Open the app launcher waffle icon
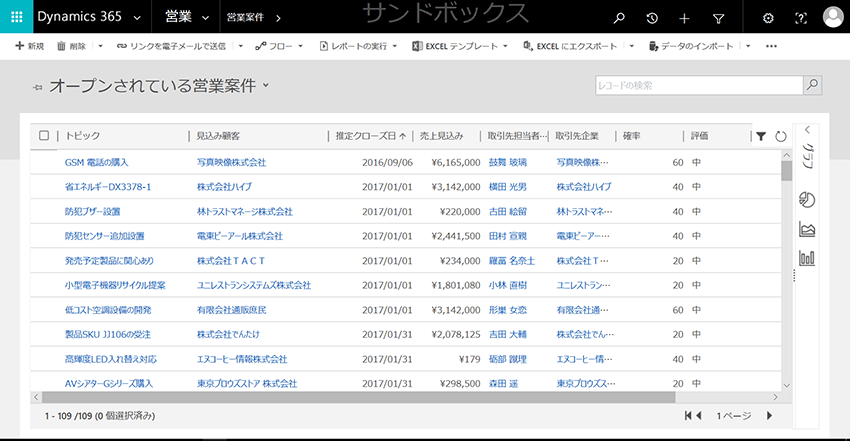The image size is (850, 441). [16, 17]
